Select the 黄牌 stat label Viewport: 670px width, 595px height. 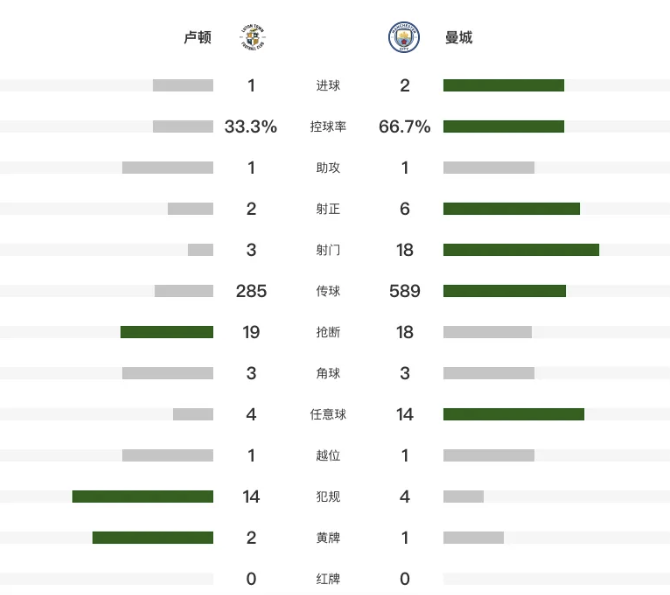click(328, 538)
